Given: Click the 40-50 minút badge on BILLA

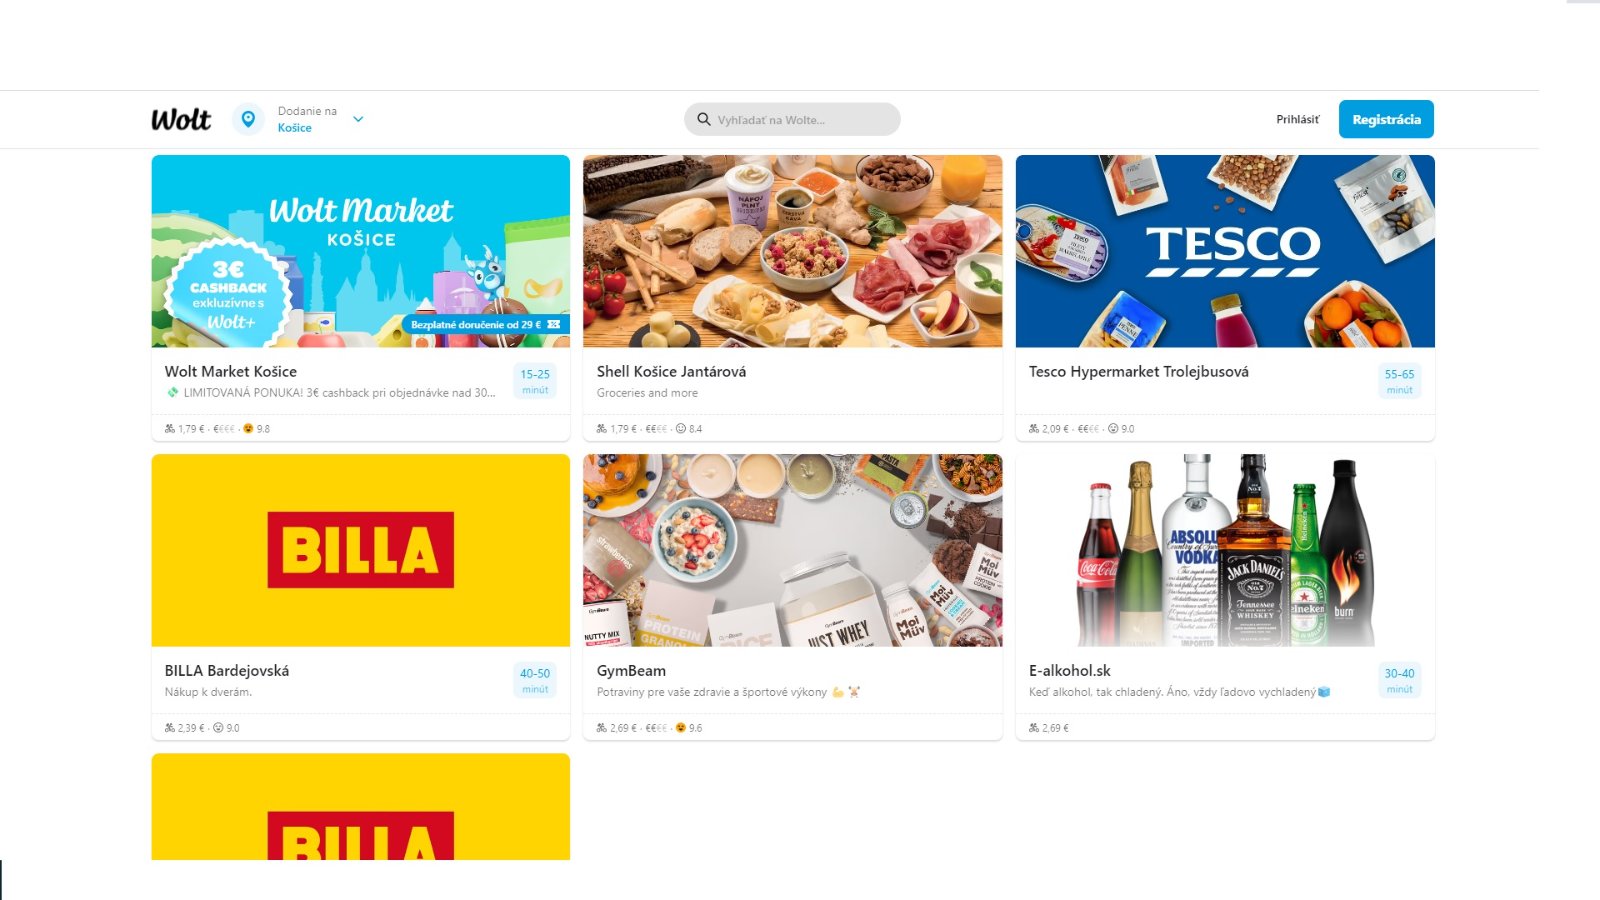Looking at the screenshot, I should point(535,680).
